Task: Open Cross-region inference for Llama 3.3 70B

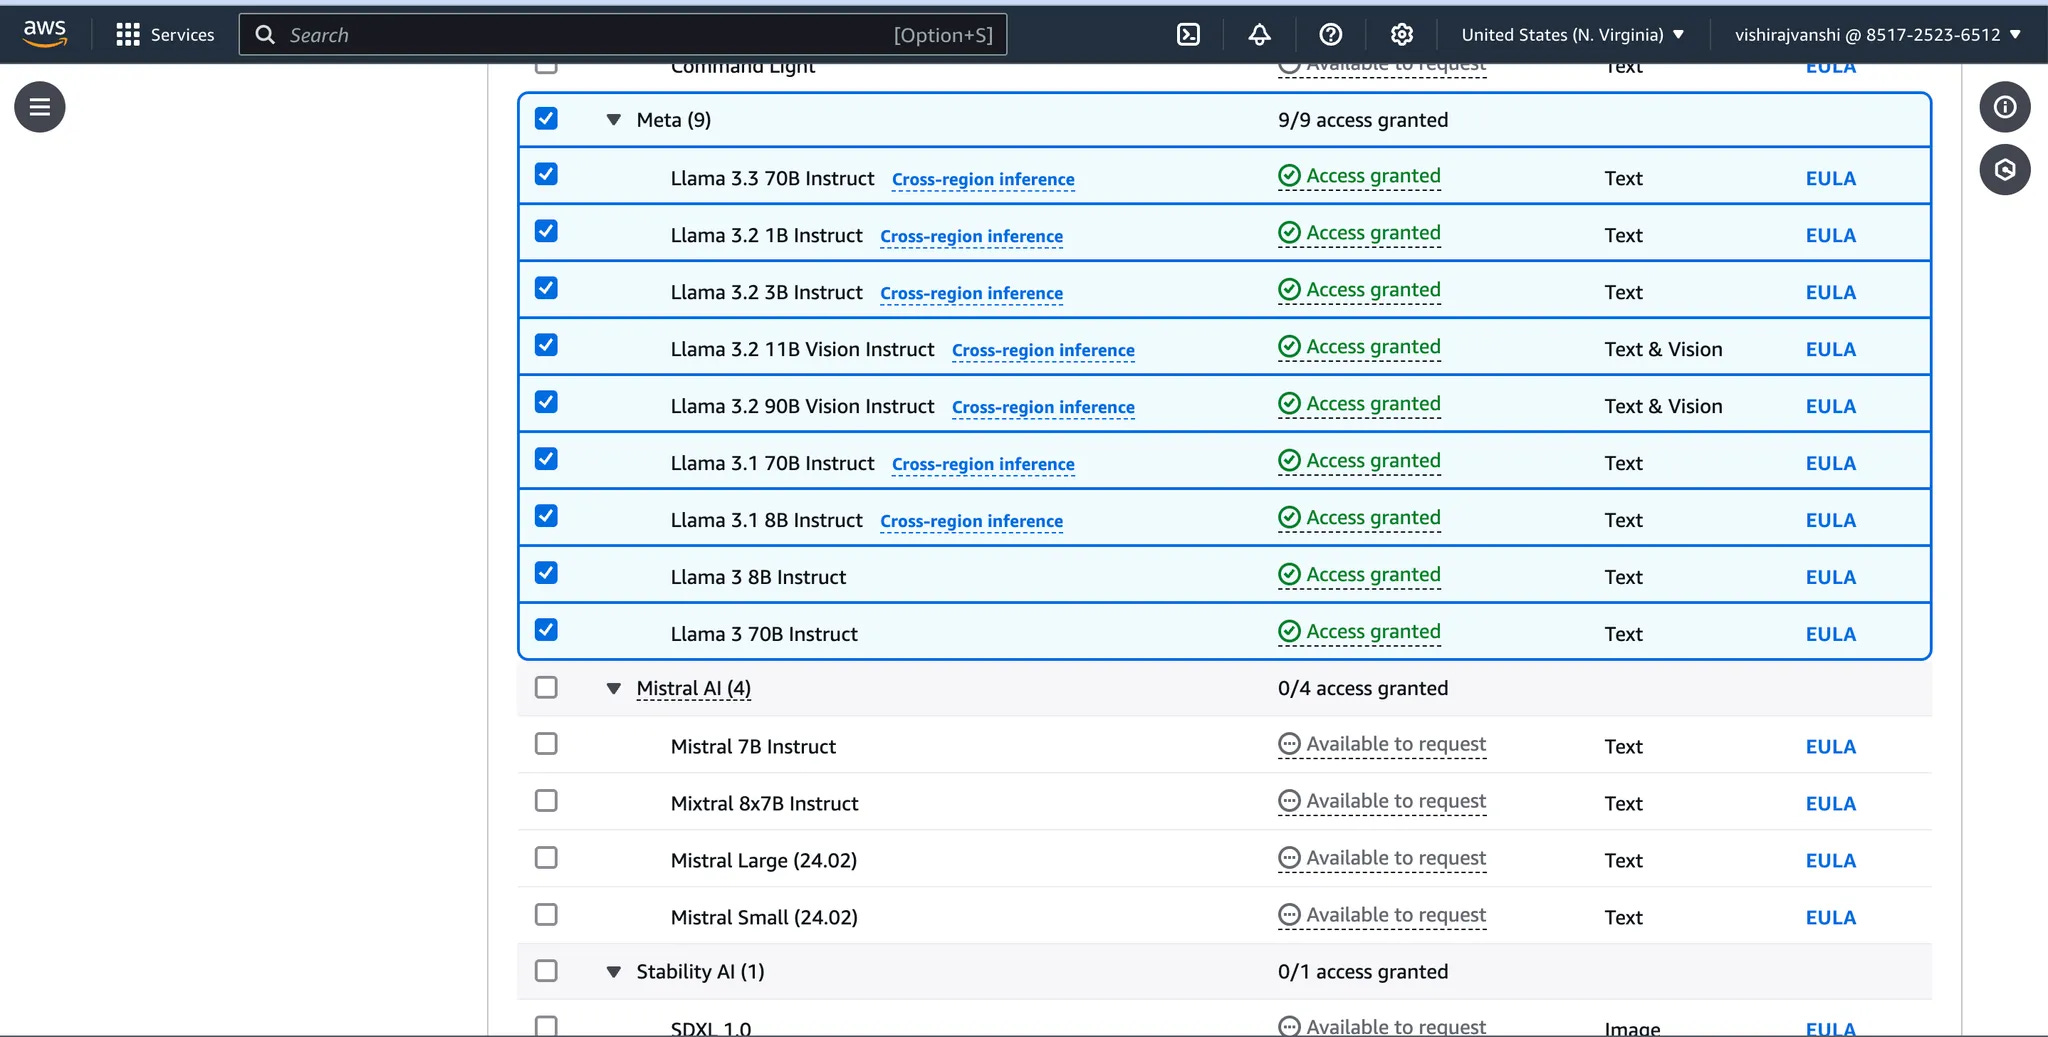Action: [983, 180]
